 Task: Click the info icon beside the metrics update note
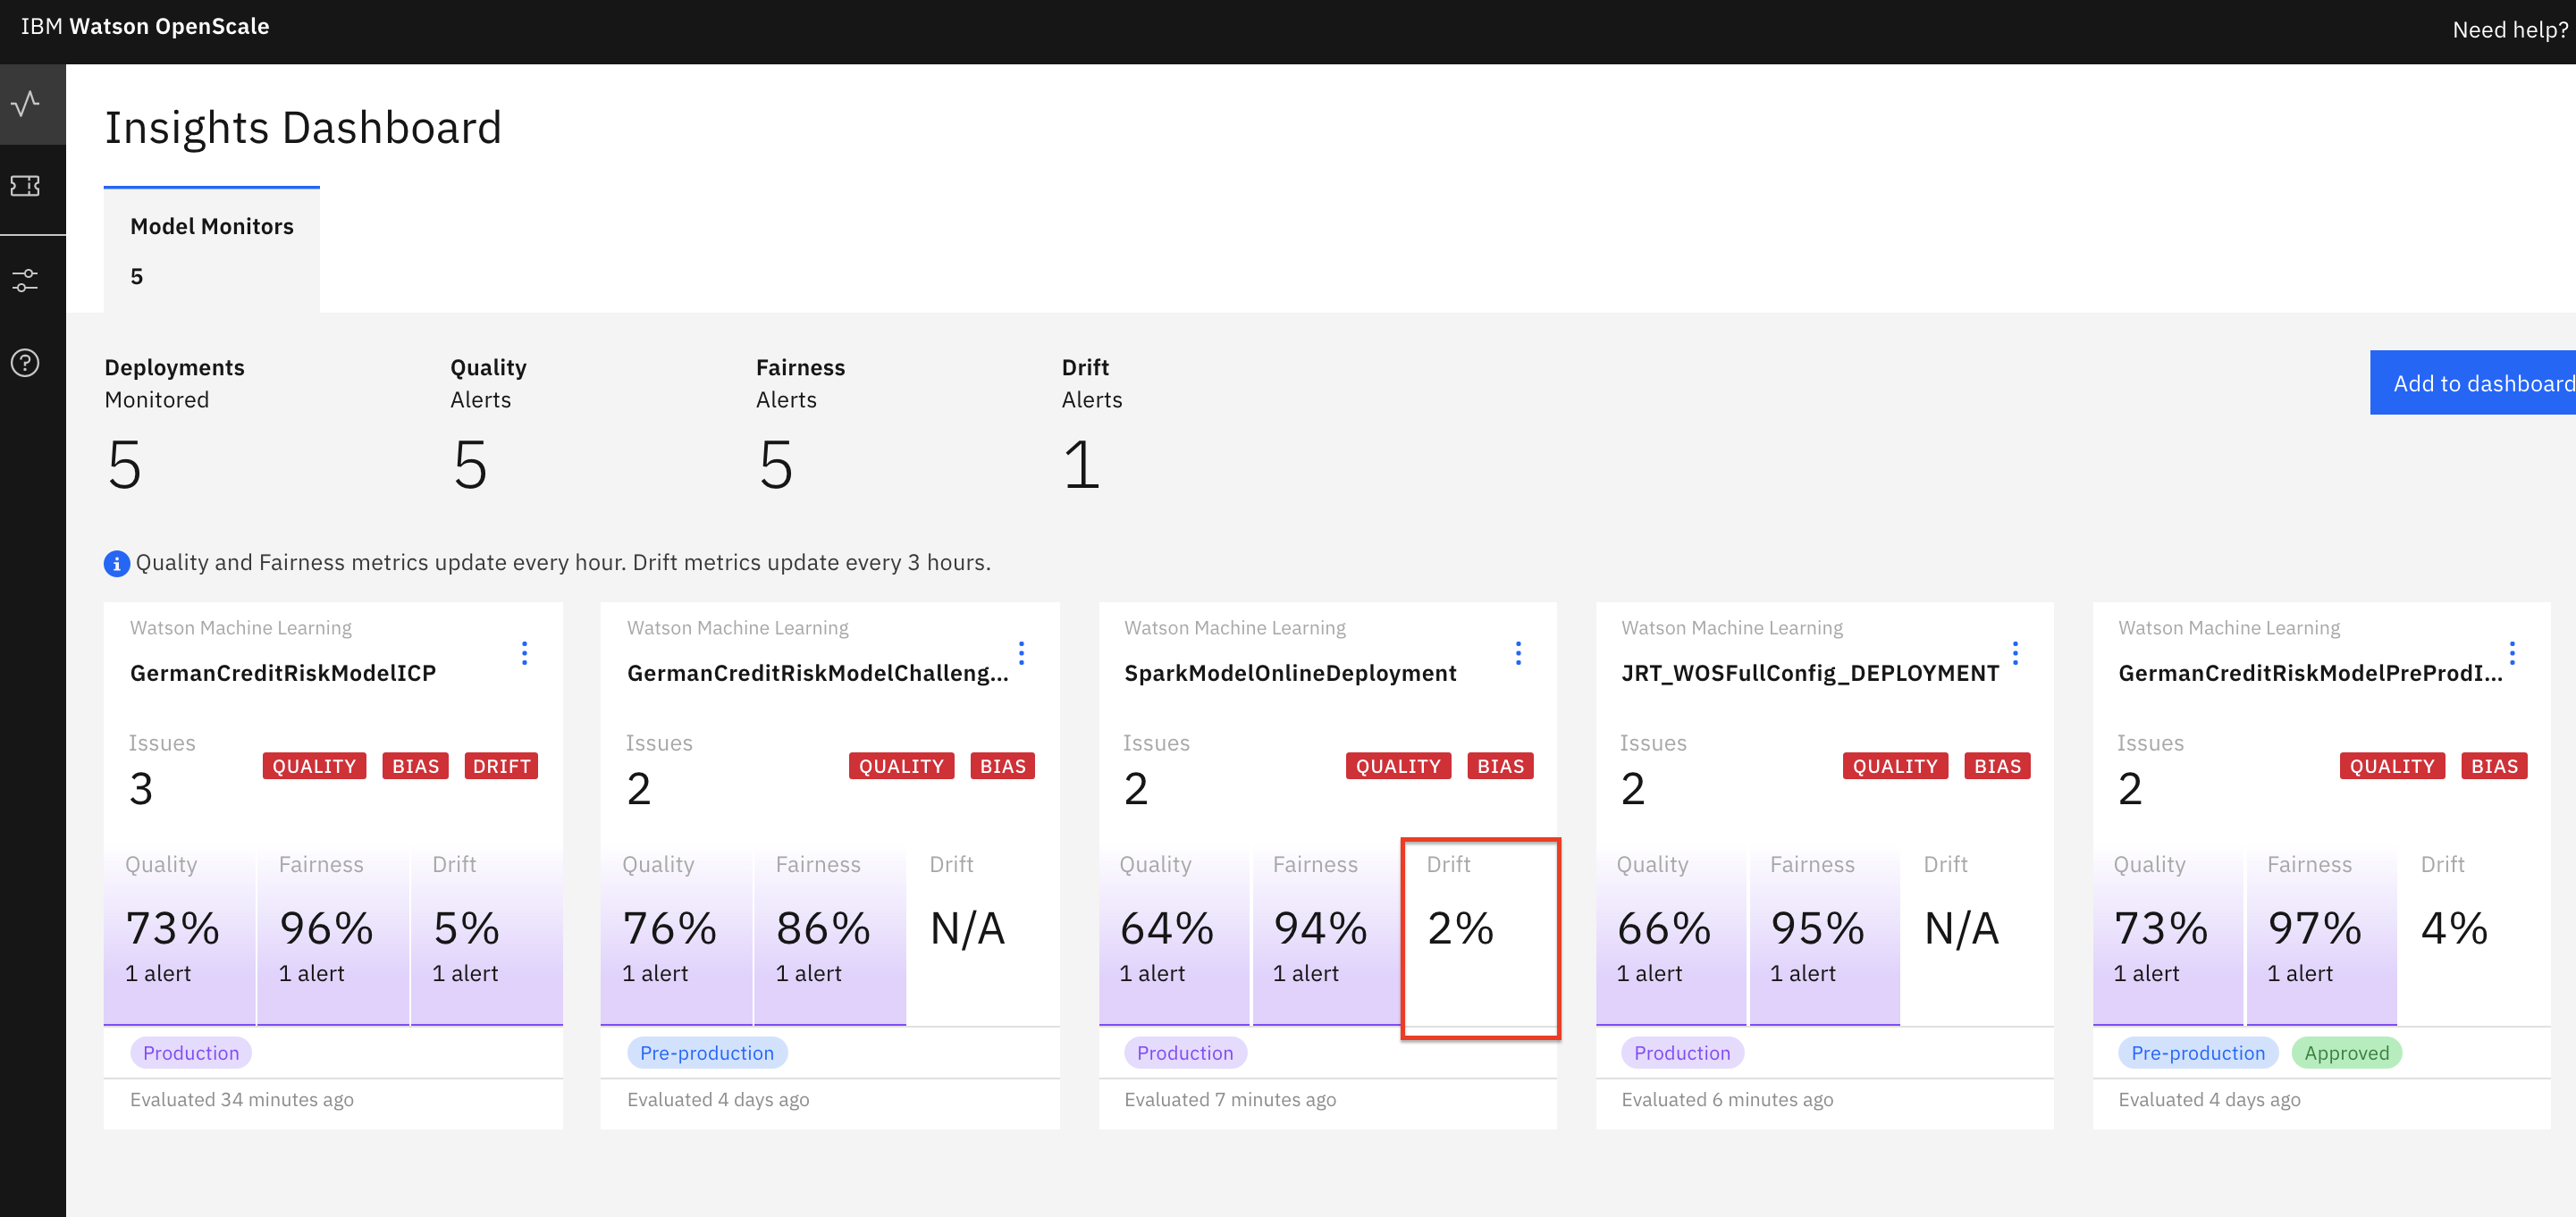(117, 563)
